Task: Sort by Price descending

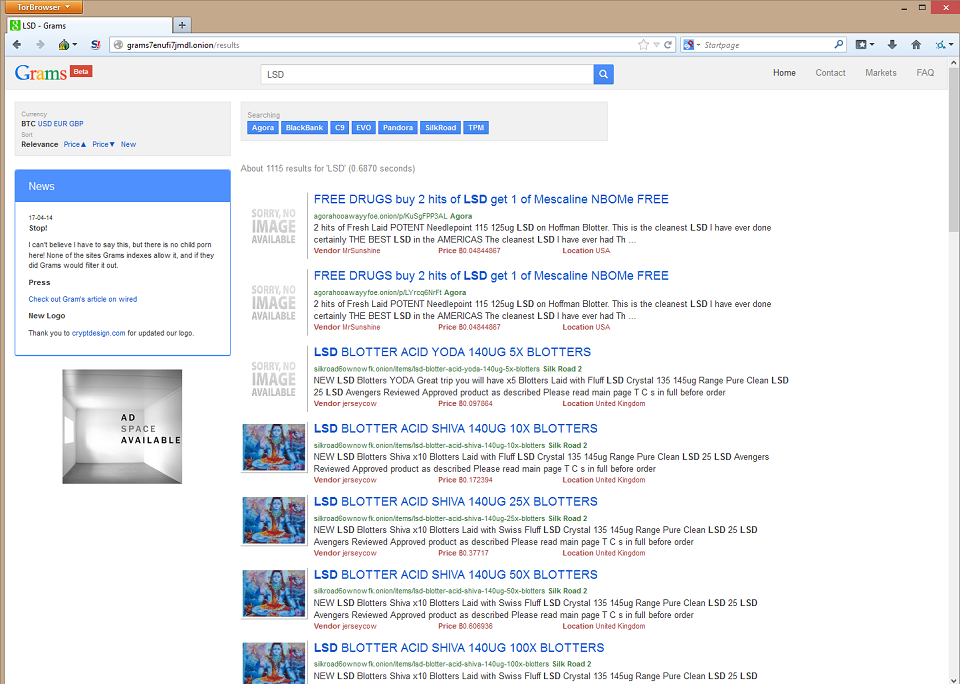Action: 103,145
